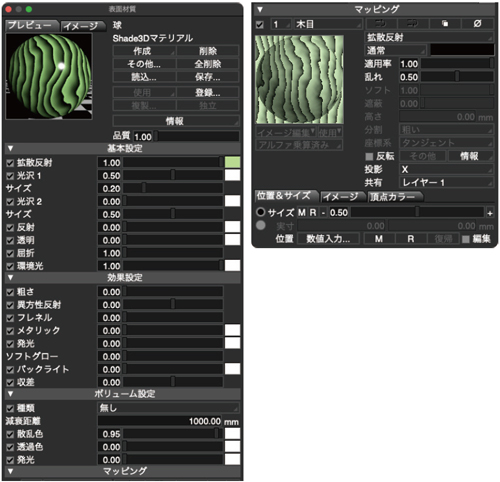
Task: Click the duplicate layer icon in Mapping panel
Action: coord(445,24)
